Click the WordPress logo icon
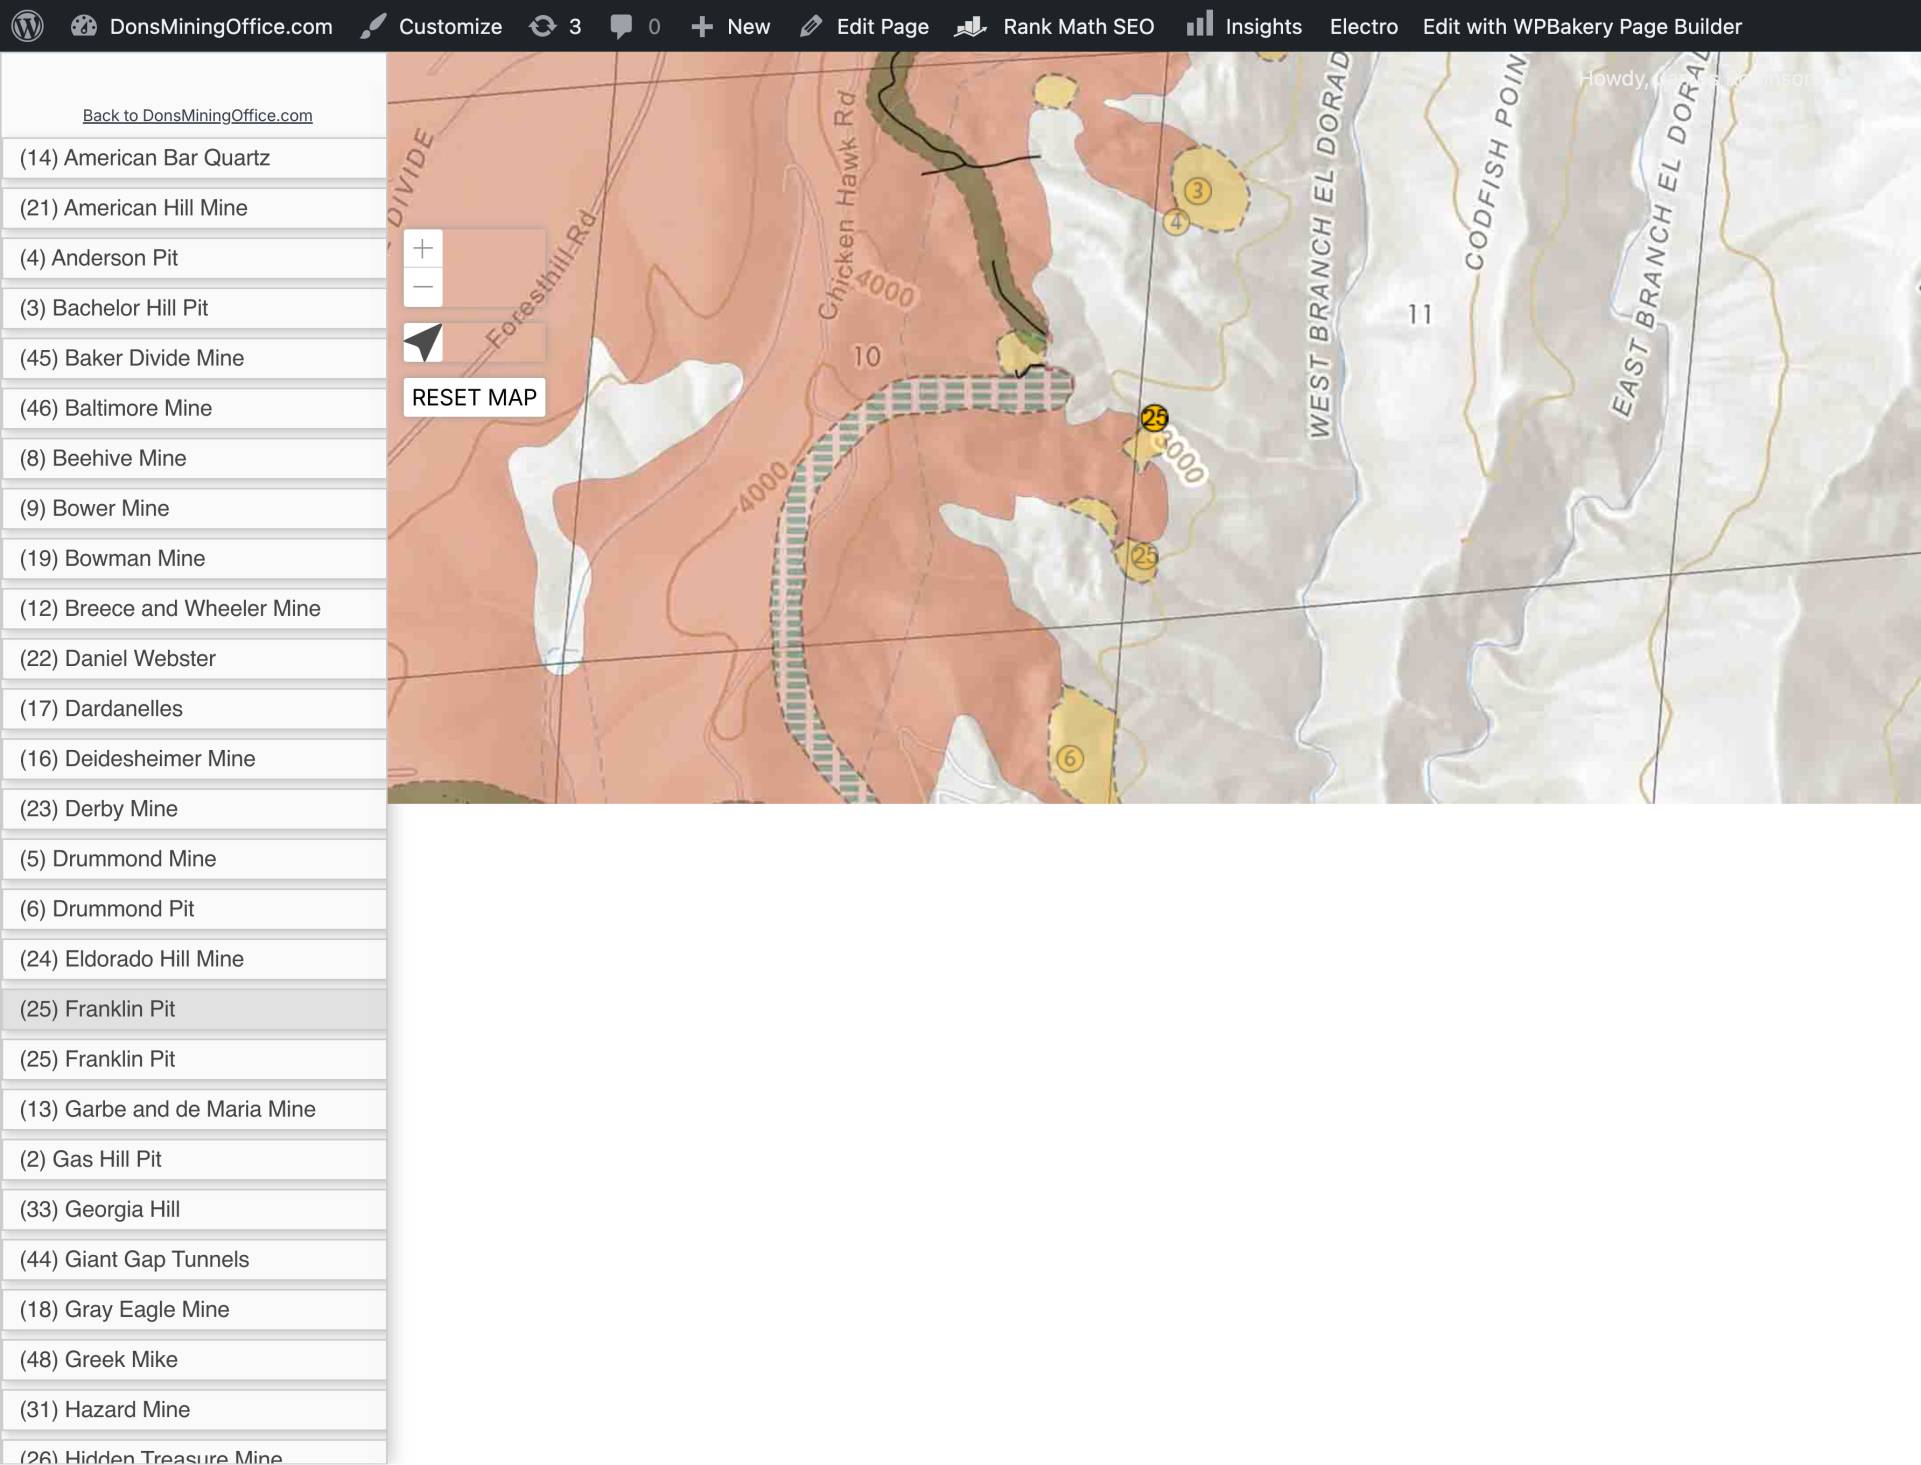 coord(27,26)
